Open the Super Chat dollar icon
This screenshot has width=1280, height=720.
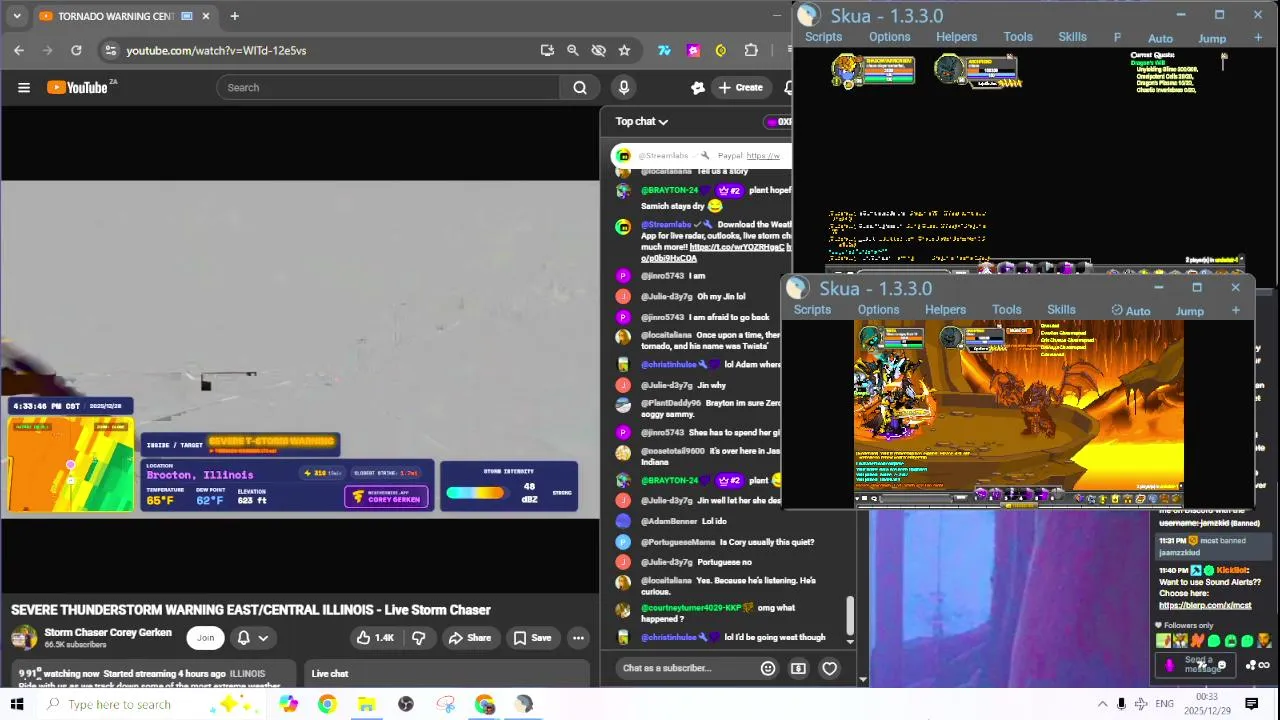(798, 668)
